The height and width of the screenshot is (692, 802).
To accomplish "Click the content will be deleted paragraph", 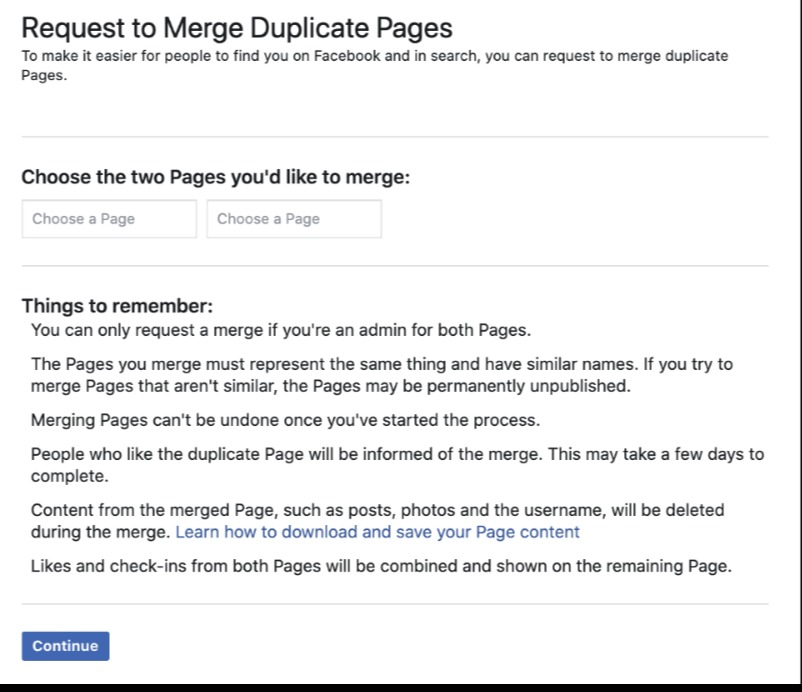I will [377, 521].
